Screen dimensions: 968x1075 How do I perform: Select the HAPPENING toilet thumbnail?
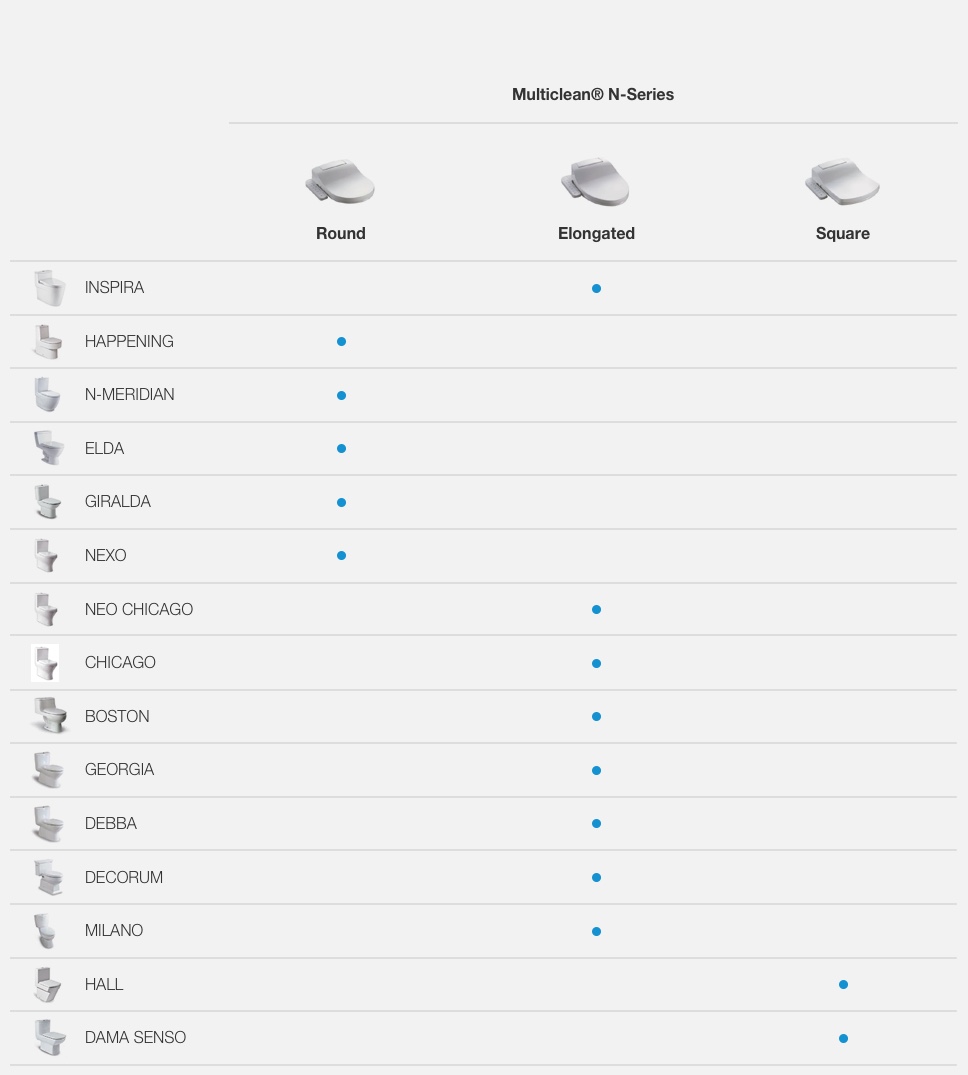(48, 341)
